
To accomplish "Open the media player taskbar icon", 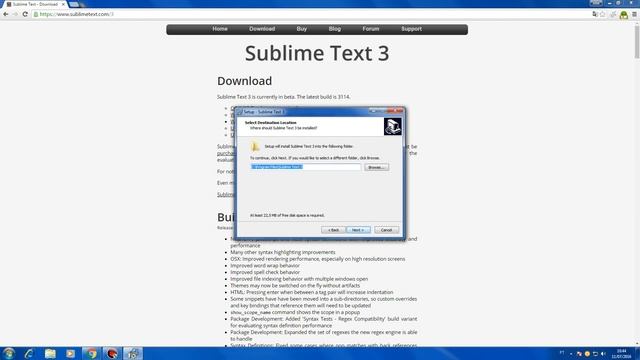I will coord(71,353).
